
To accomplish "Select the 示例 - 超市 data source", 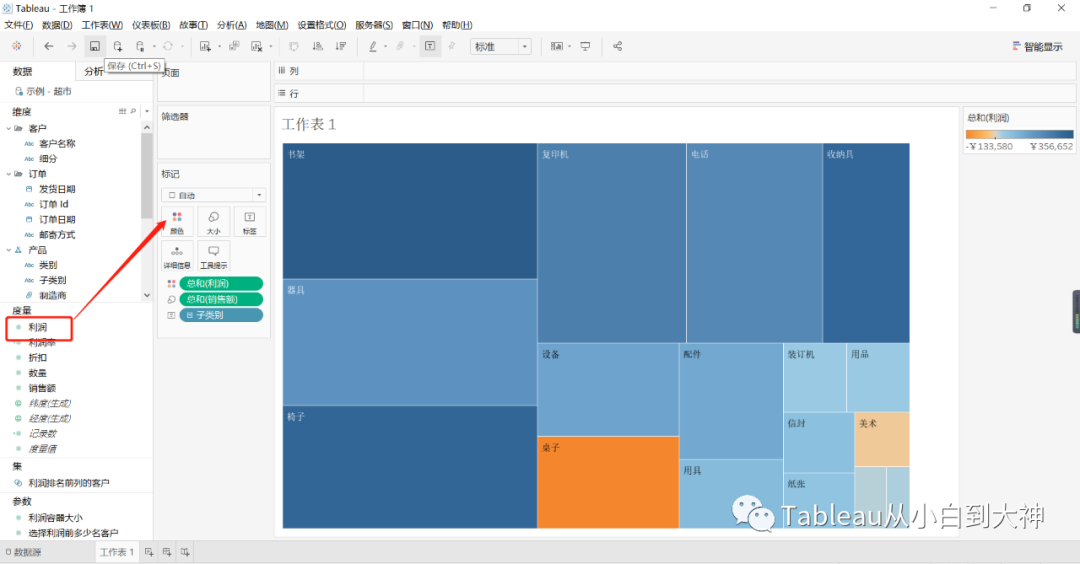I will tap(43, 91).
